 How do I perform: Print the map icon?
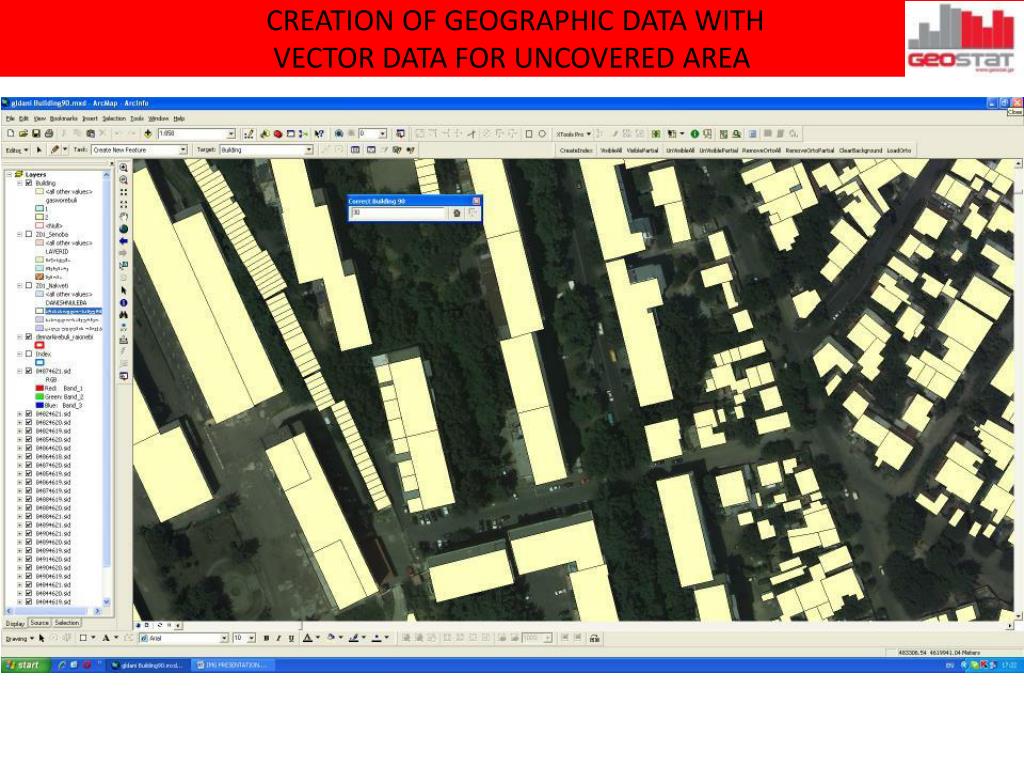point(48,134)
